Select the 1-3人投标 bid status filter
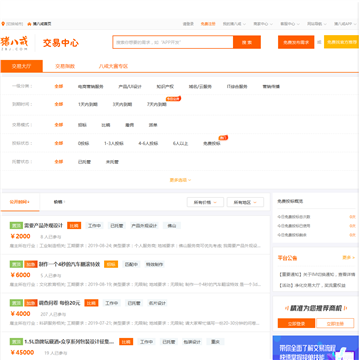This screenshot has height=360, width=360. click(114, 143)
